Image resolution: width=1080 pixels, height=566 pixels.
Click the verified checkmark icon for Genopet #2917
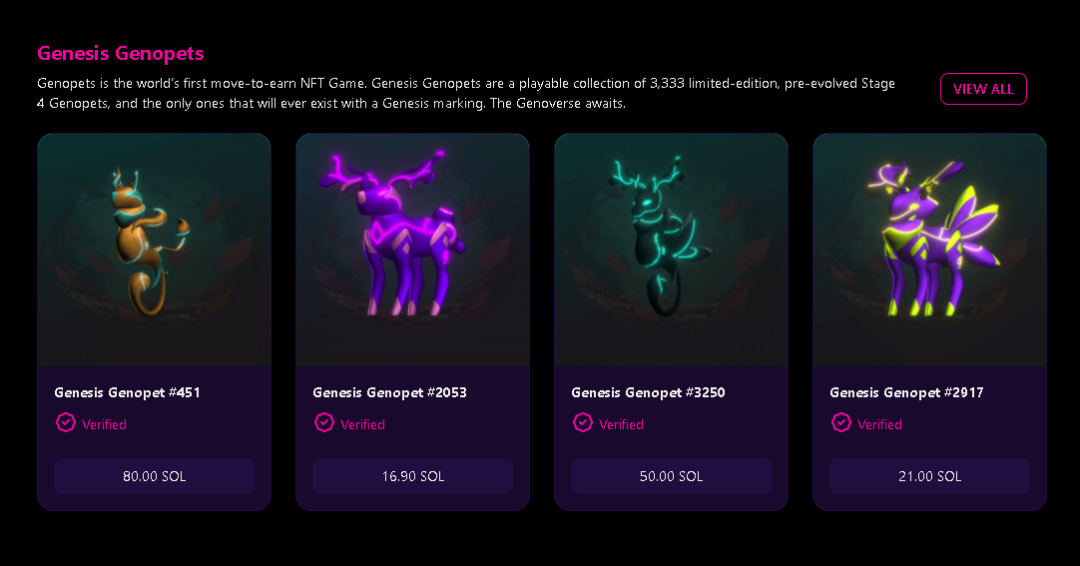(841, 423)
